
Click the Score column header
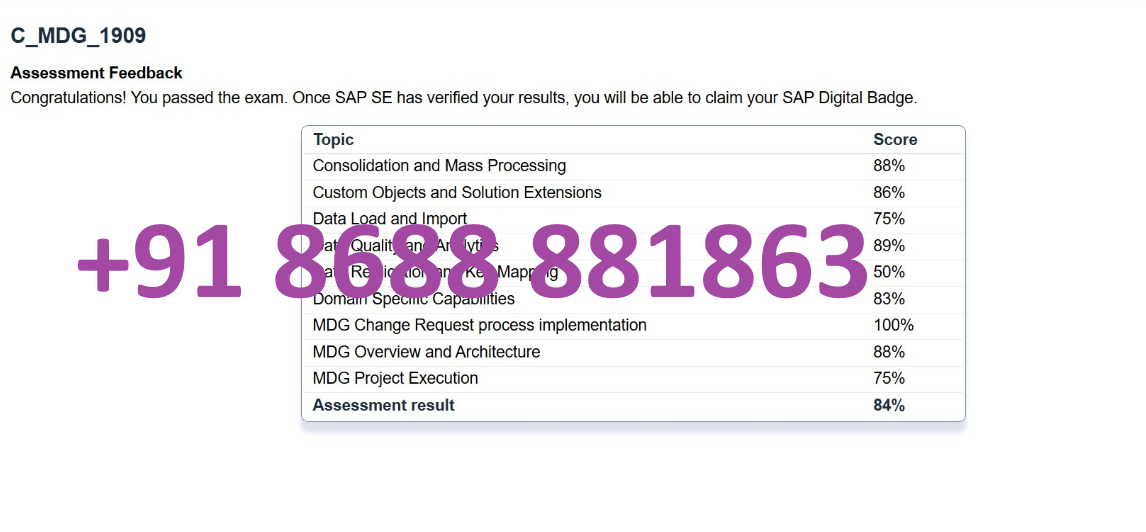pos(895,140)
